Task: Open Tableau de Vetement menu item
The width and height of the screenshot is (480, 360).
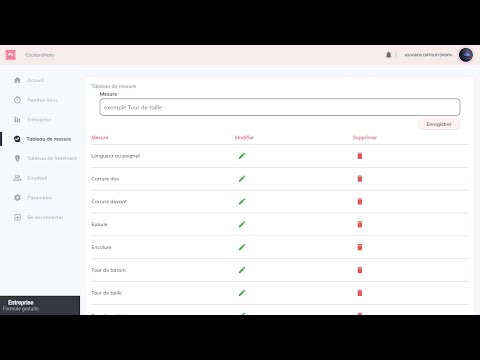Action: click(x=52, y=158)
